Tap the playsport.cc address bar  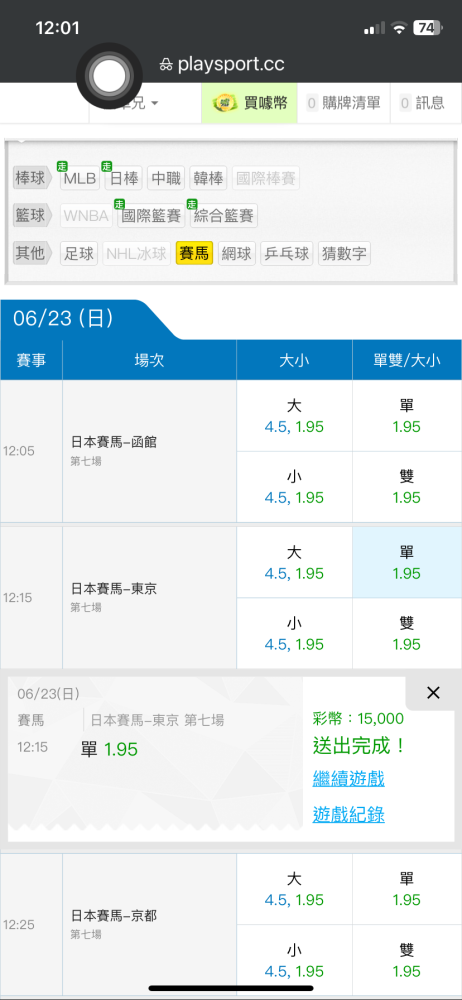point(221,64)
